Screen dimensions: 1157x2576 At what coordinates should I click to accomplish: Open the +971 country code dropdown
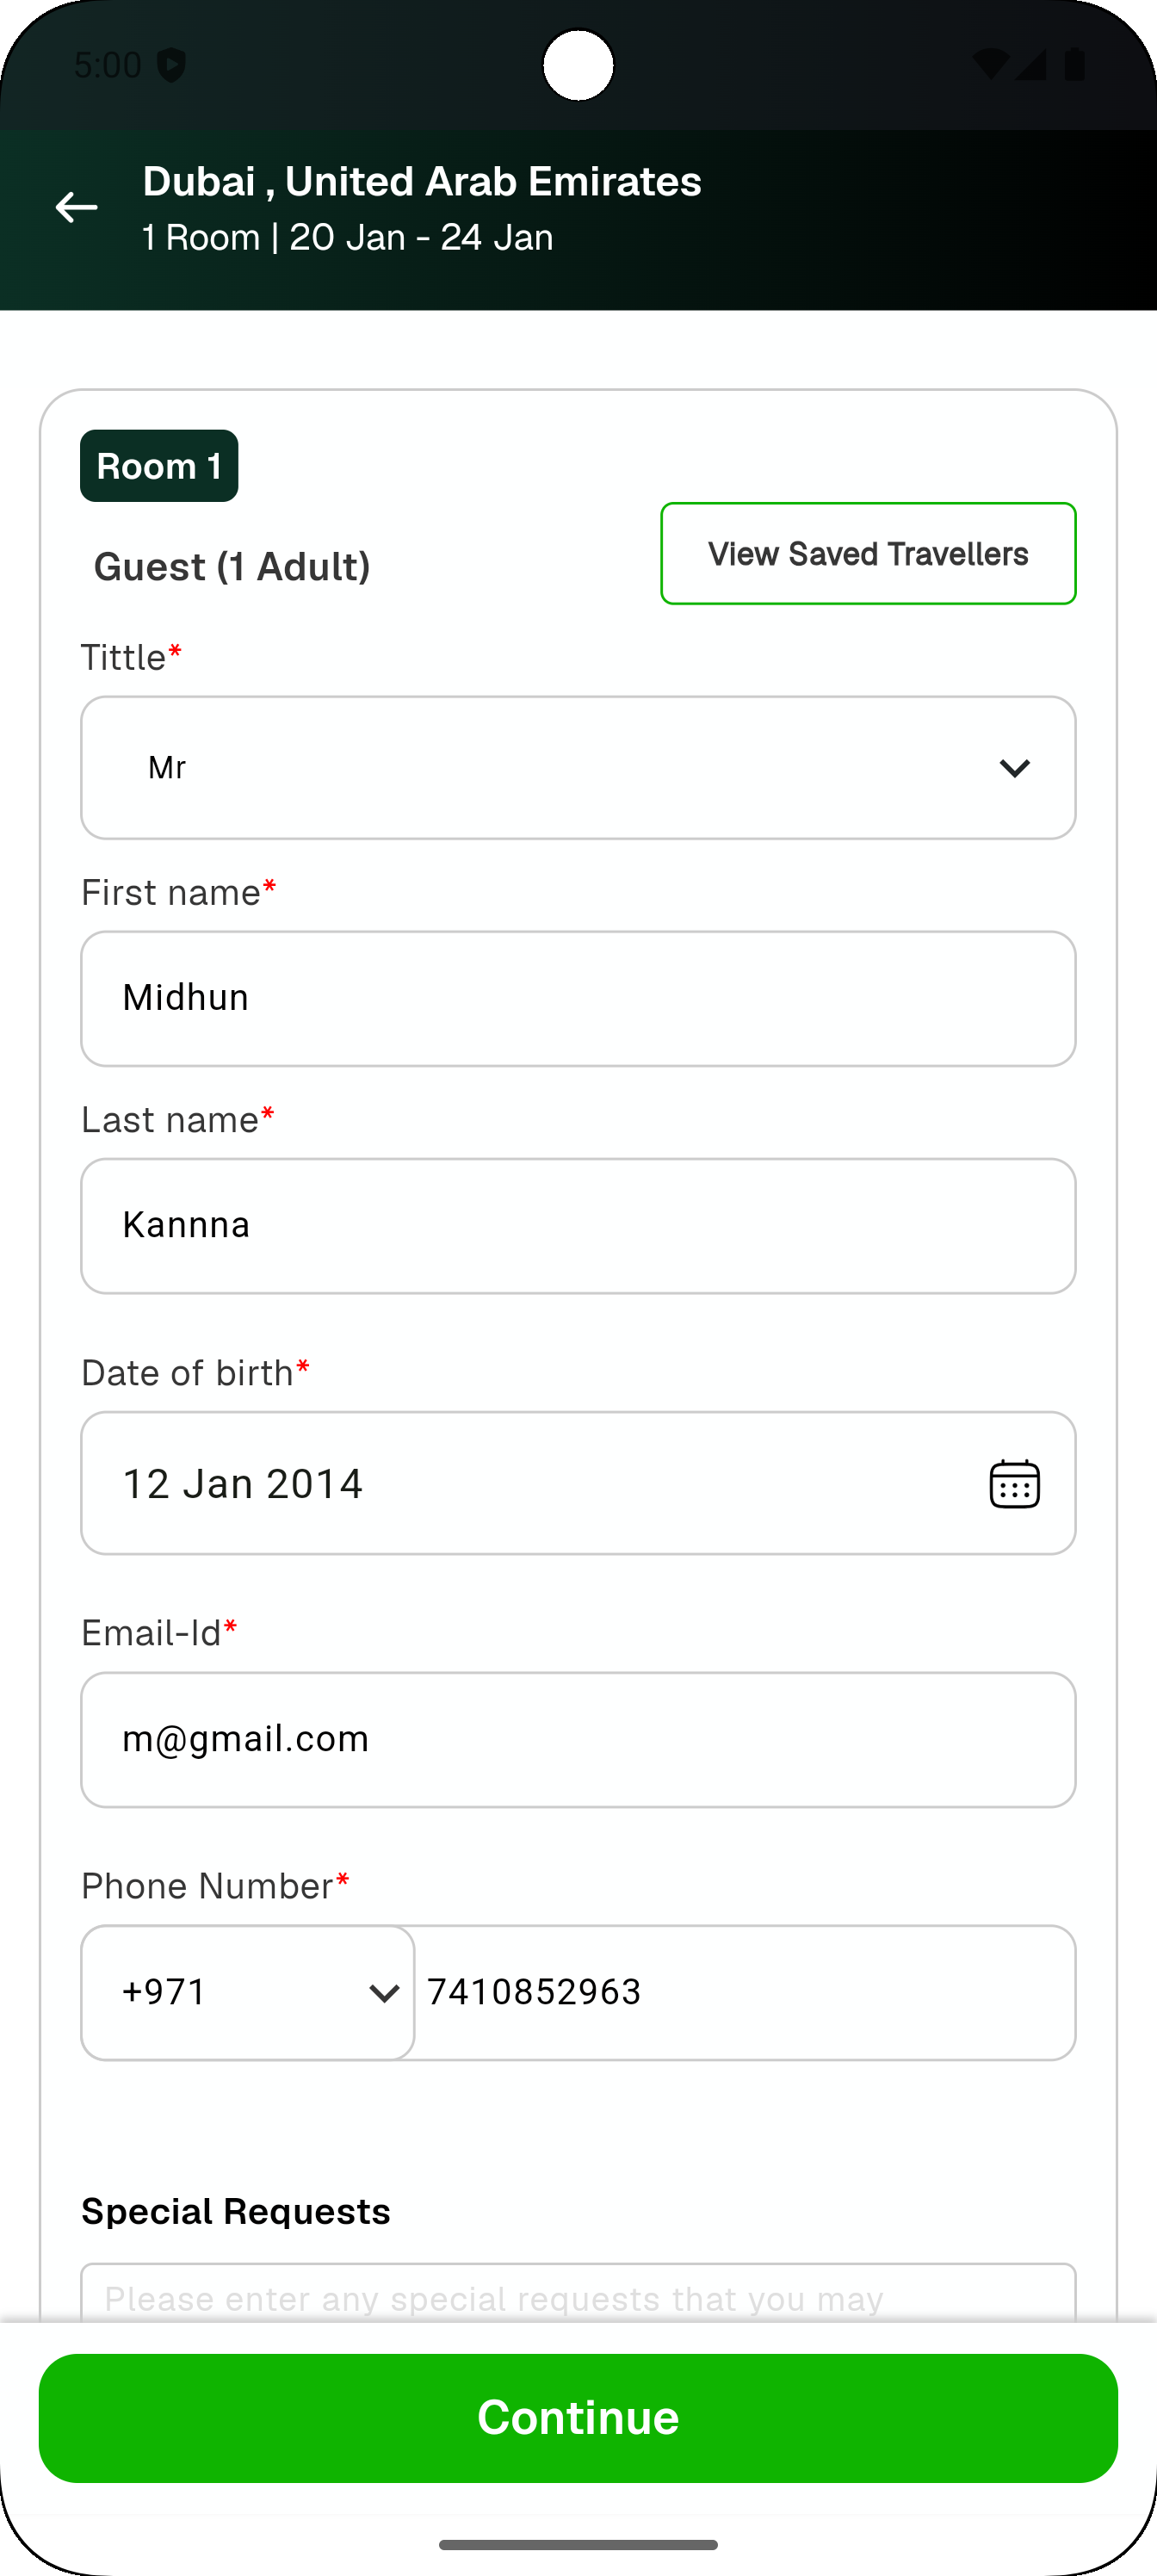click(x=248, y=1992)
